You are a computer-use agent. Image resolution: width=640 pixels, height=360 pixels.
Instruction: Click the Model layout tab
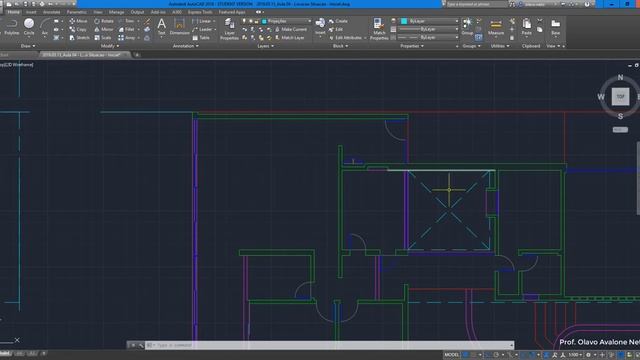(x=4, y=353)
